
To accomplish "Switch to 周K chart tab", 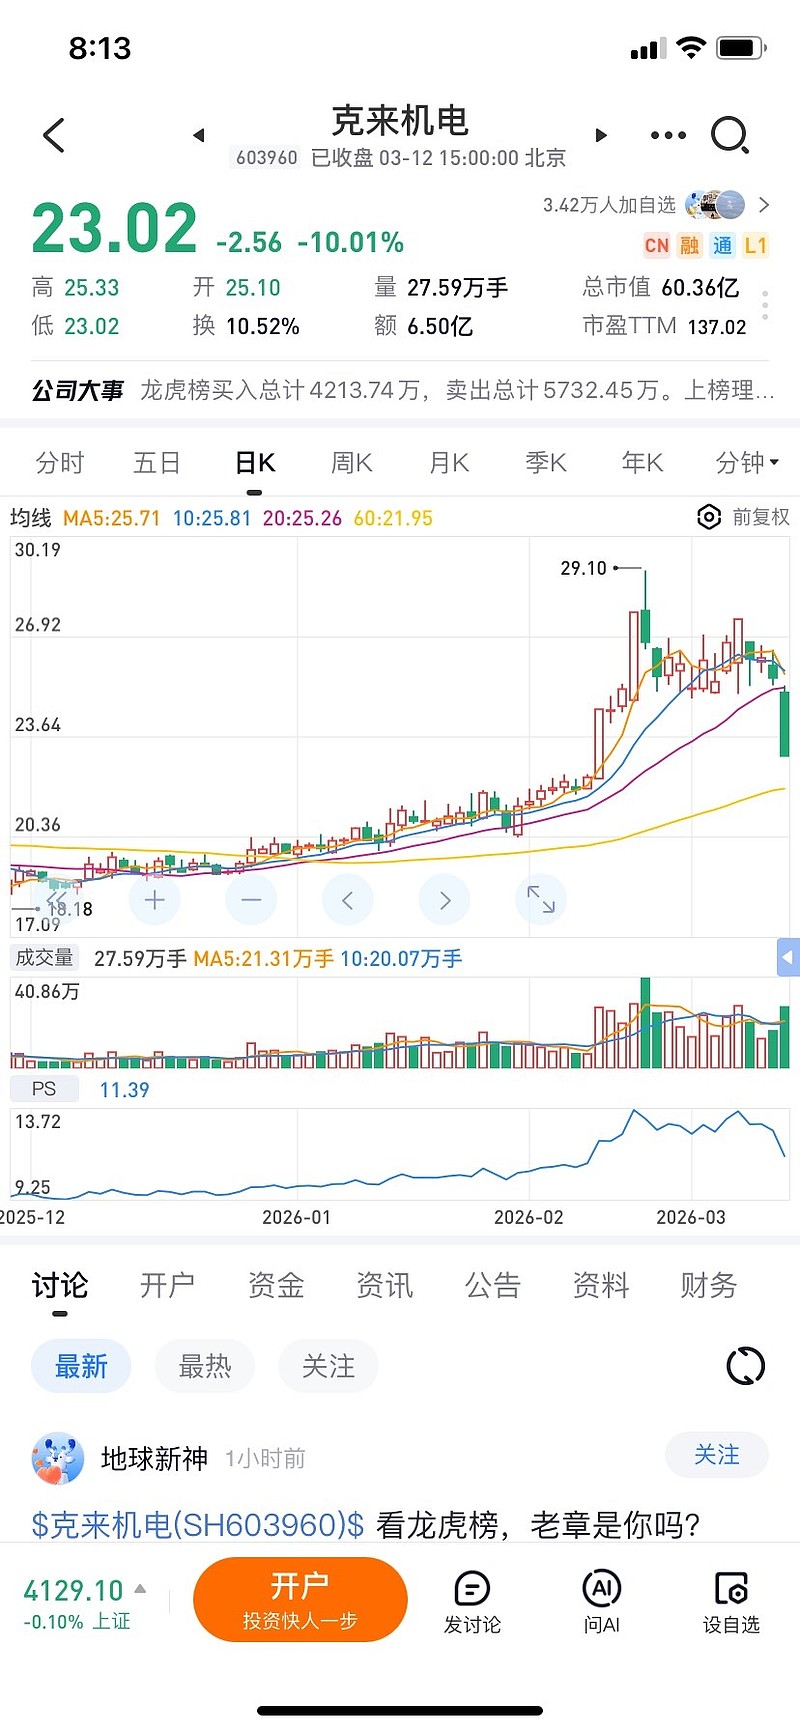I will 352,463.
